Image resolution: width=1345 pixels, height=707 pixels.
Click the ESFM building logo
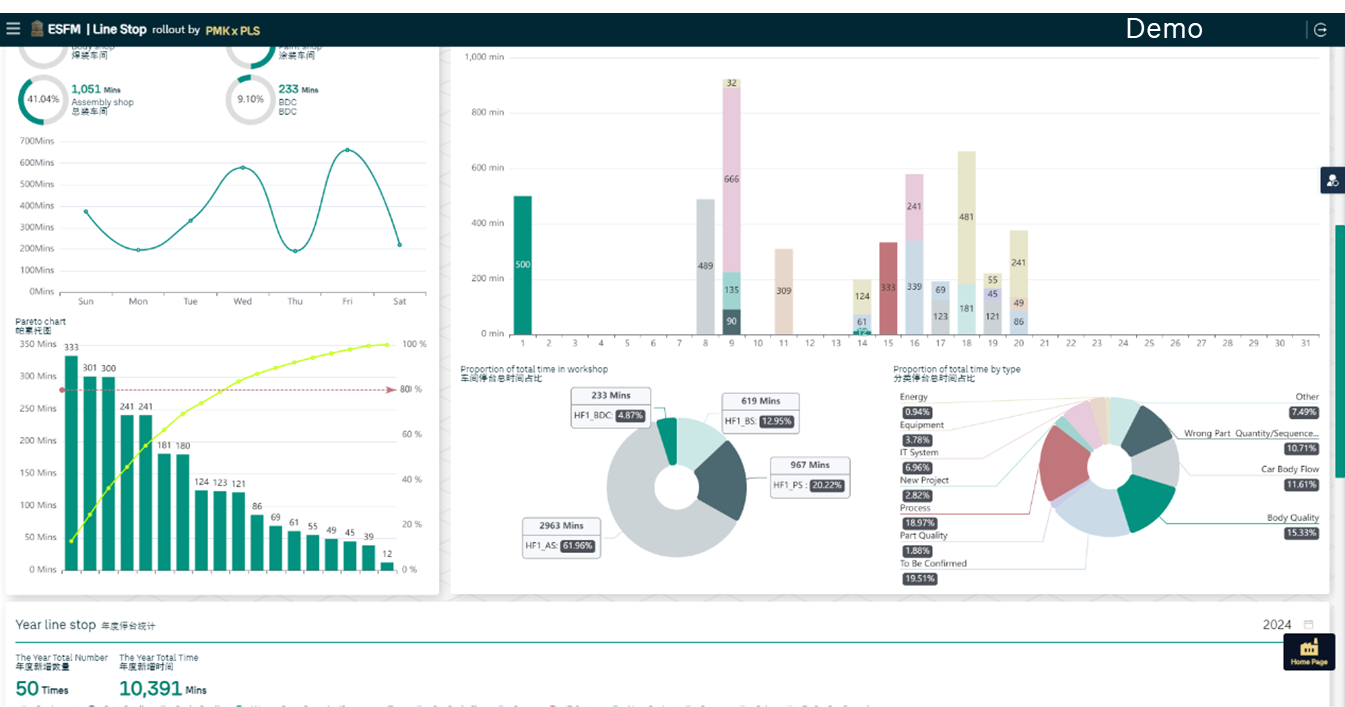pos(37,29)
